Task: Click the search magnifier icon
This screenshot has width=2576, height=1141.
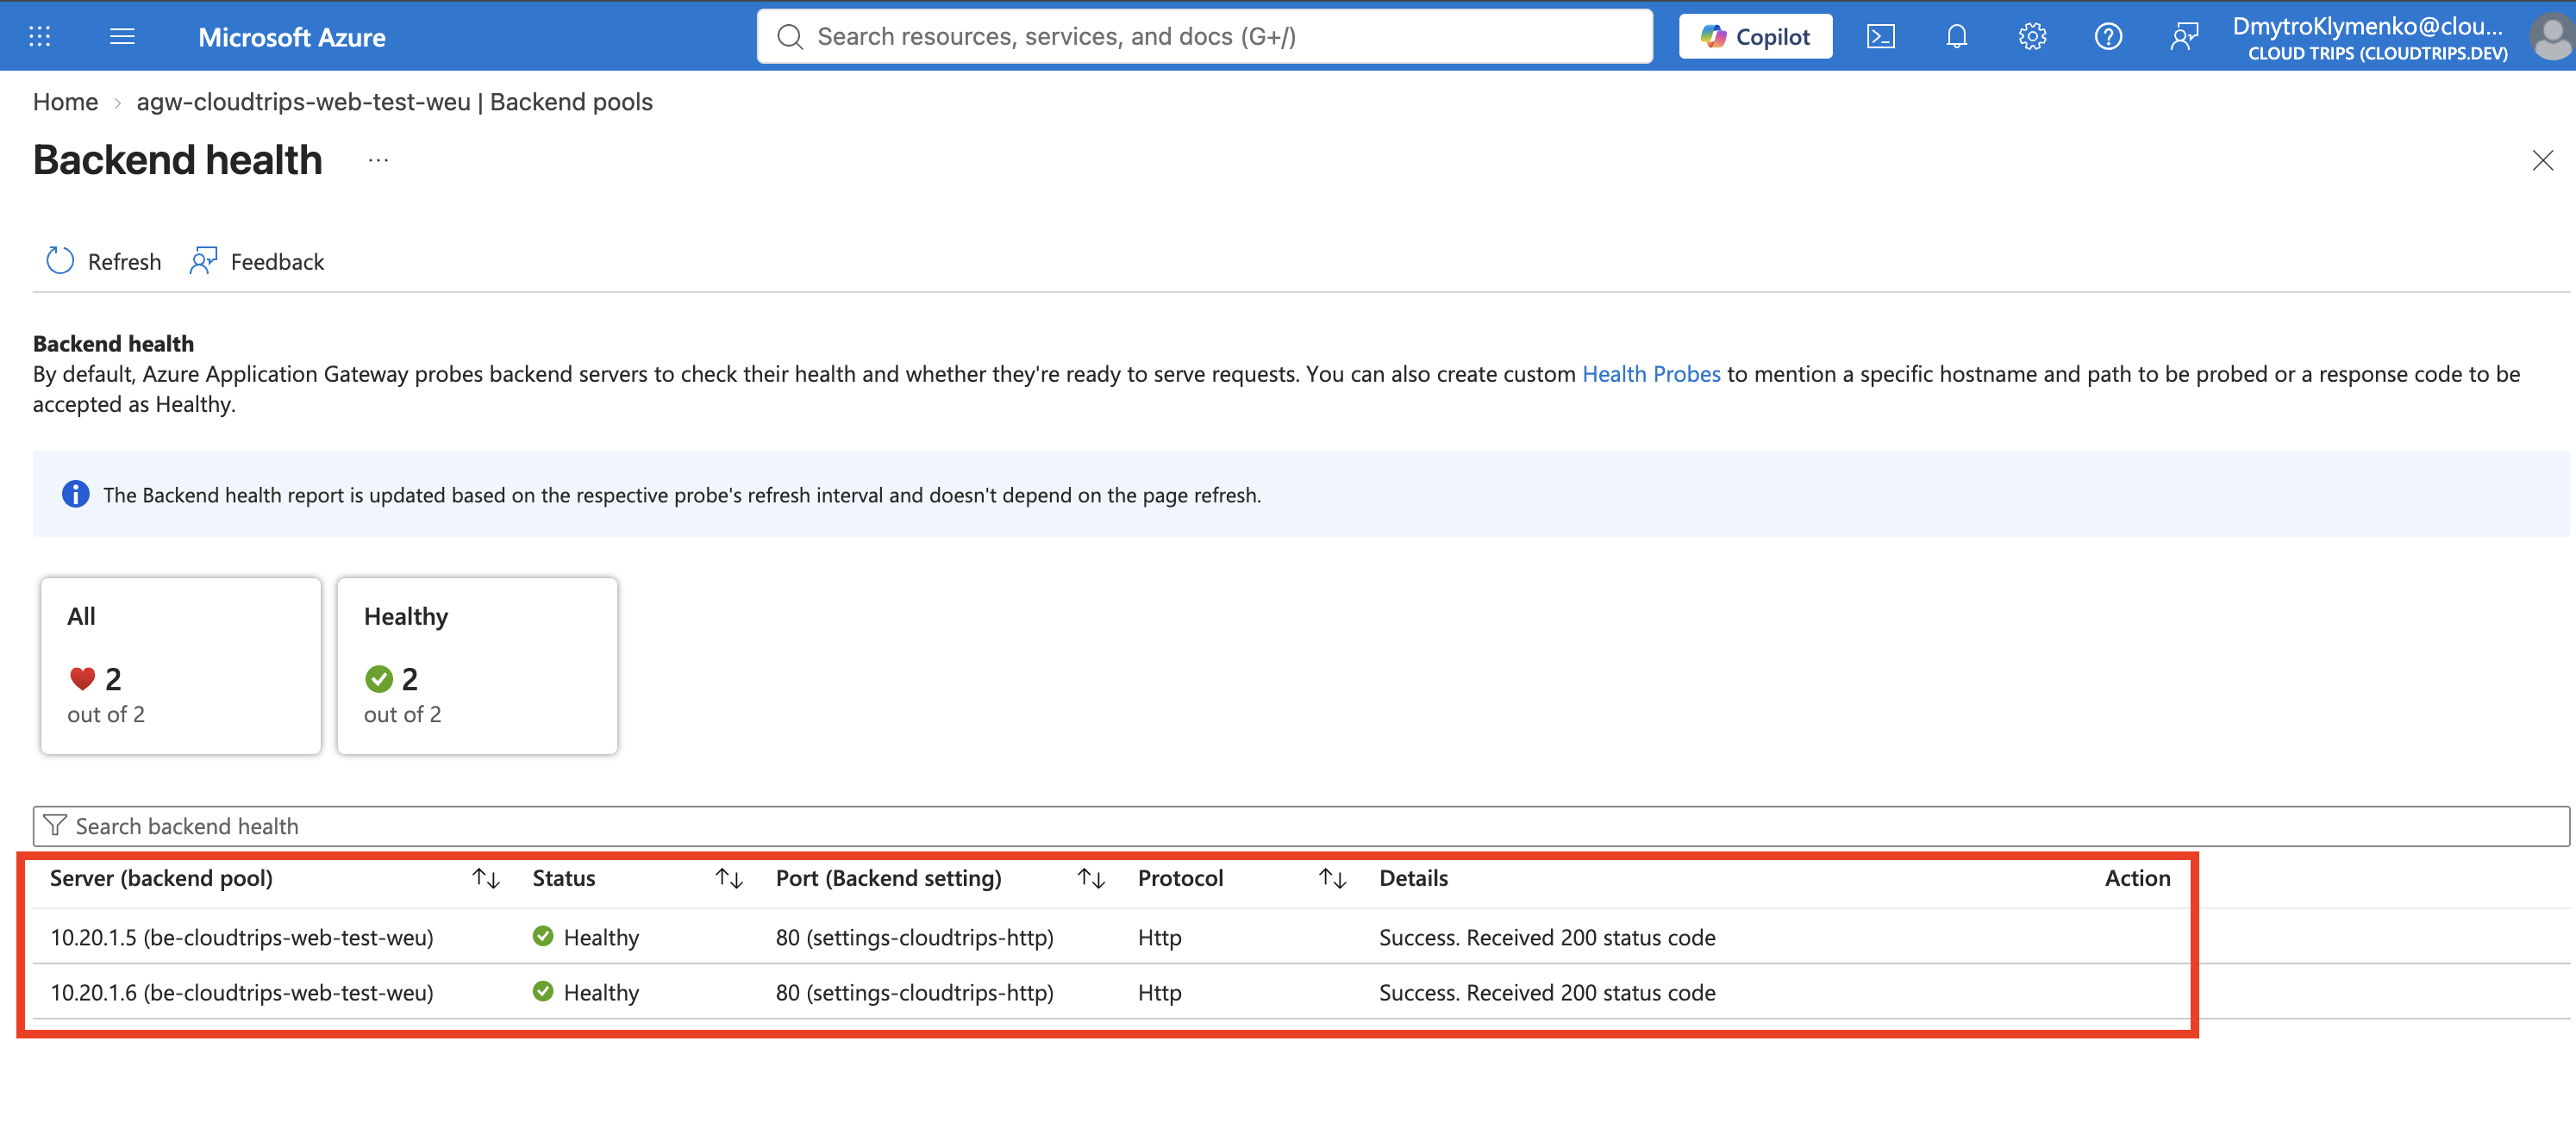Action: 790,37
